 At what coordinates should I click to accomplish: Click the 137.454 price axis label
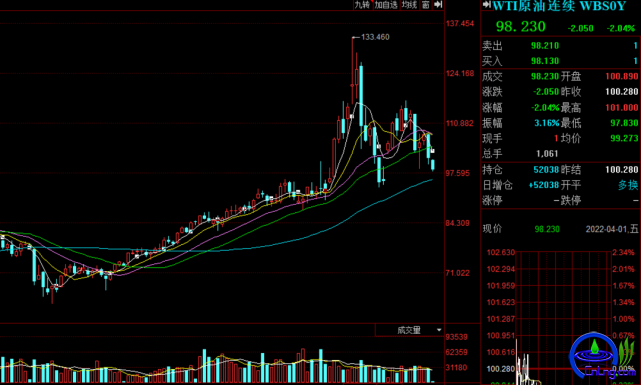click(x=460, y=24)
